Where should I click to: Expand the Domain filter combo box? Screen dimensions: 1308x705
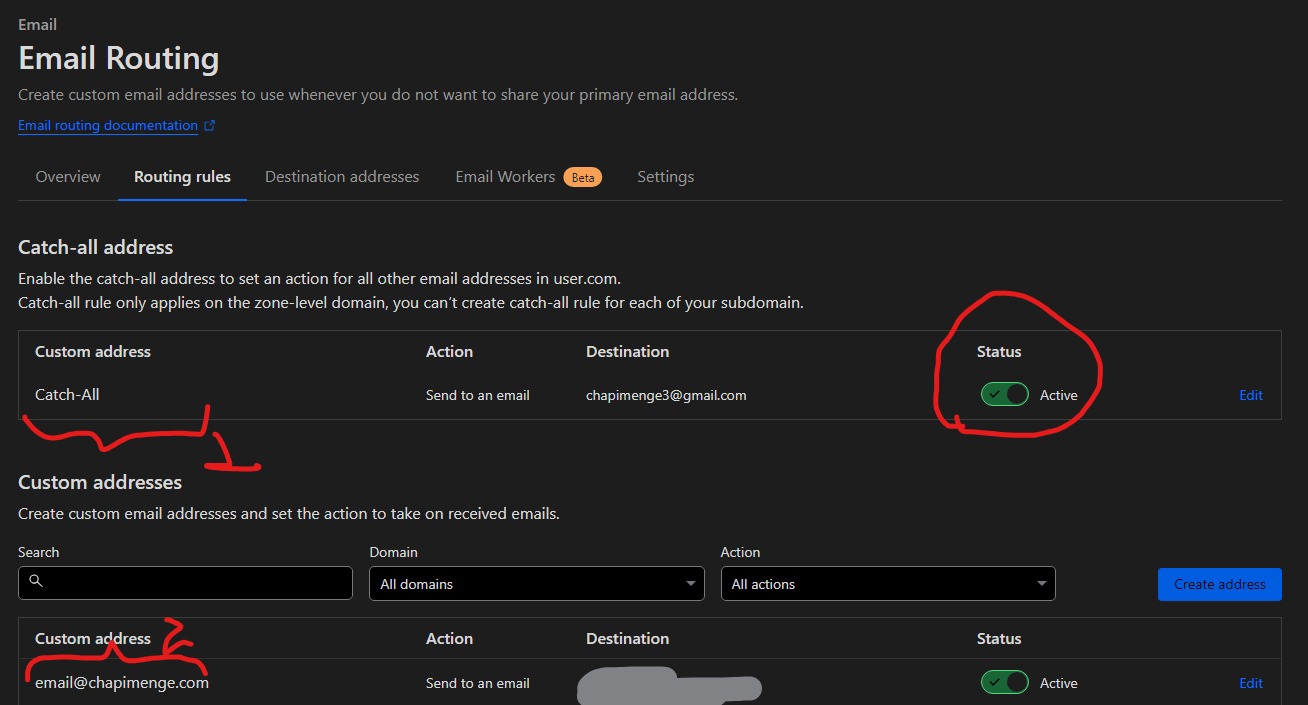tap(536, 583)
